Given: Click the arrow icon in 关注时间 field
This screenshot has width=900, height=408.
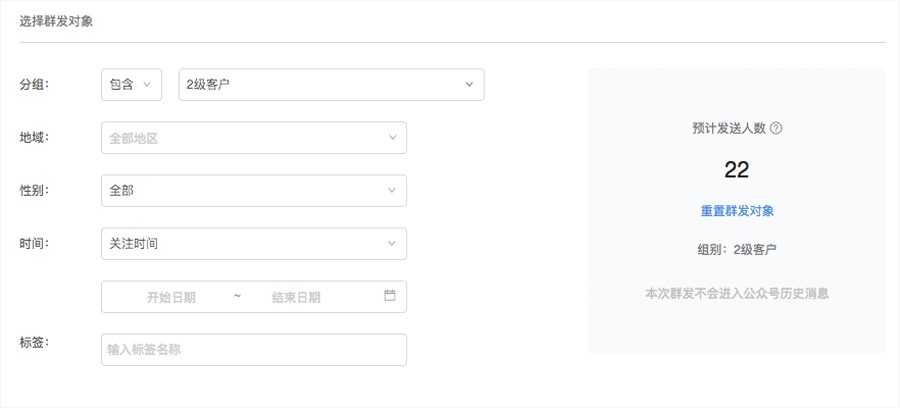Looking at the screenshot, I should coord(392,243).
